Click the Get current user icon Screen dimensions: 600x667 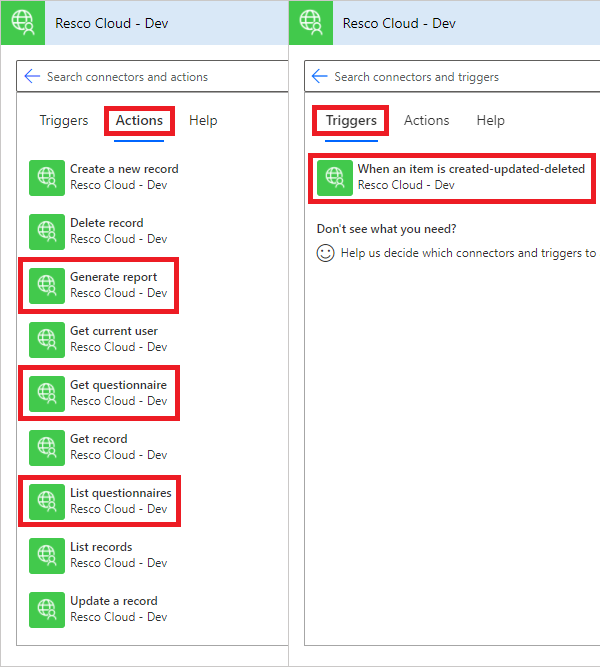pyautogui.click(x=46, y=339)
